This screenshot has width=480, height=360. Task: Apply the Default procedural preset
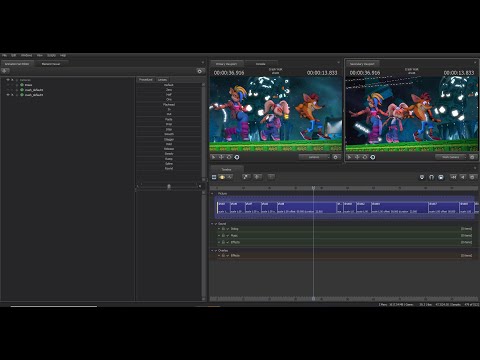tap(169, 85)
